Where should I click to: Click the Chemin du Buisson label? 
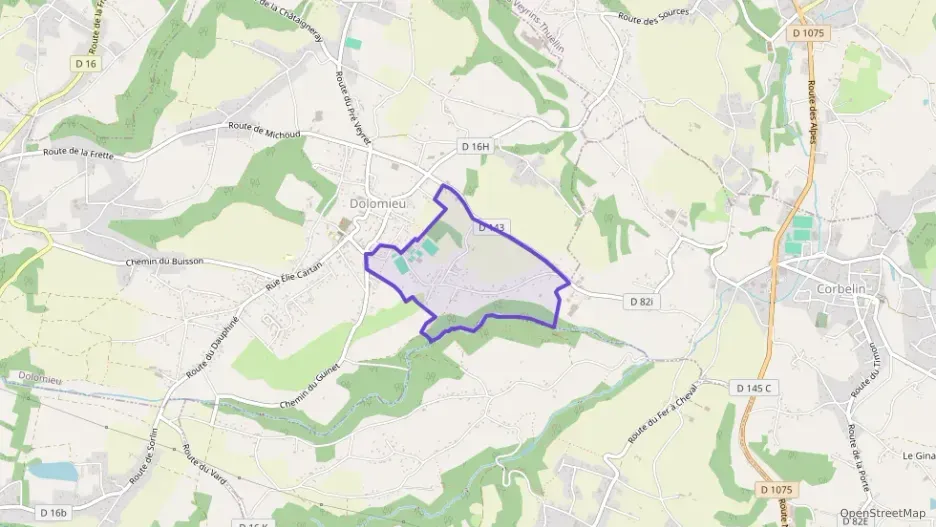[165, 262]
